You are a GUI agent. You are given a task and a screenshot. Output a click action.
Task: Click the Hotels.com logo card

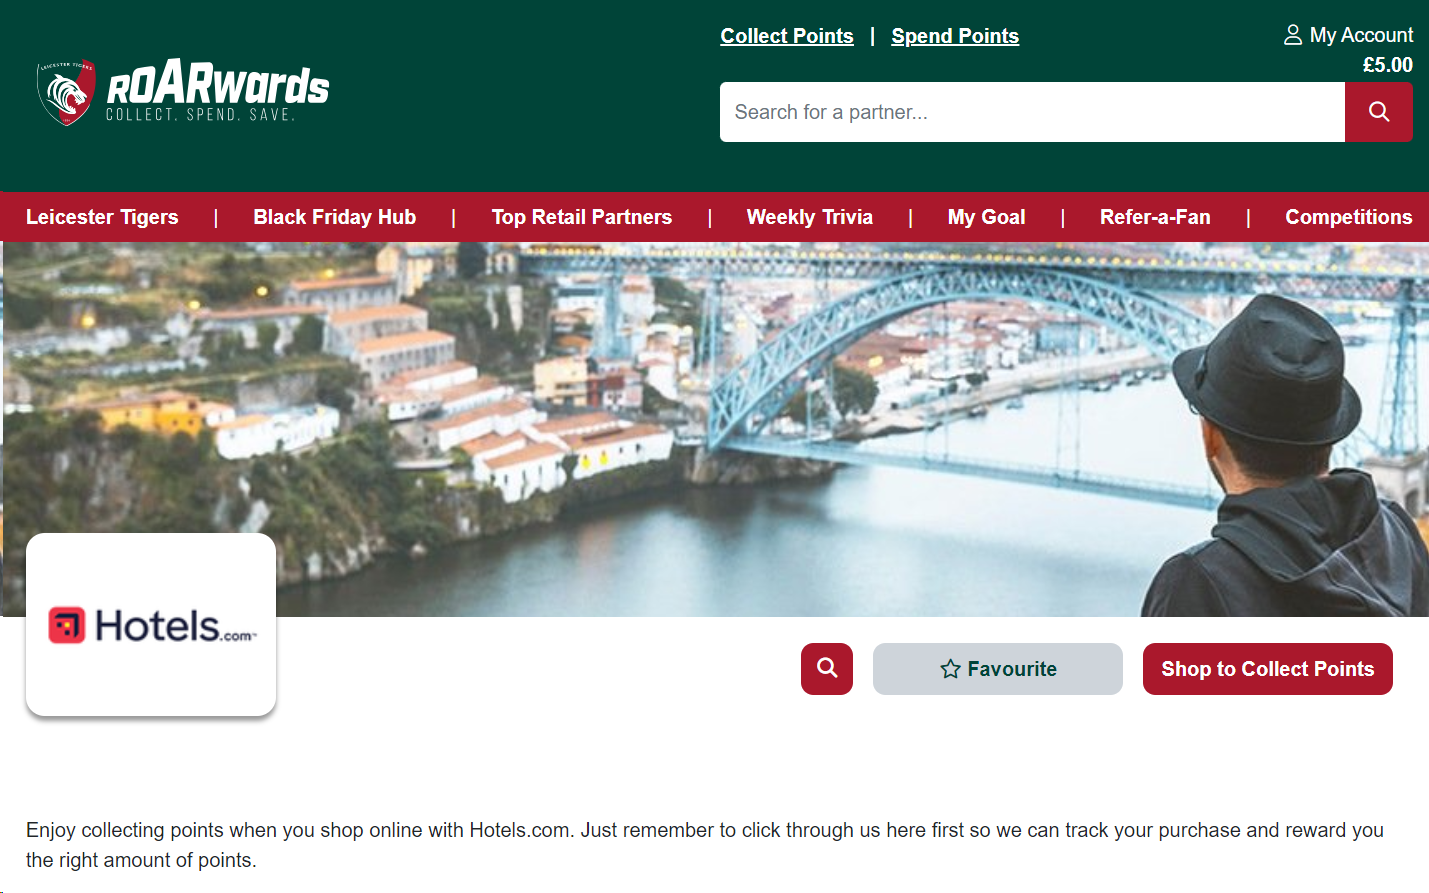(151, 624)
